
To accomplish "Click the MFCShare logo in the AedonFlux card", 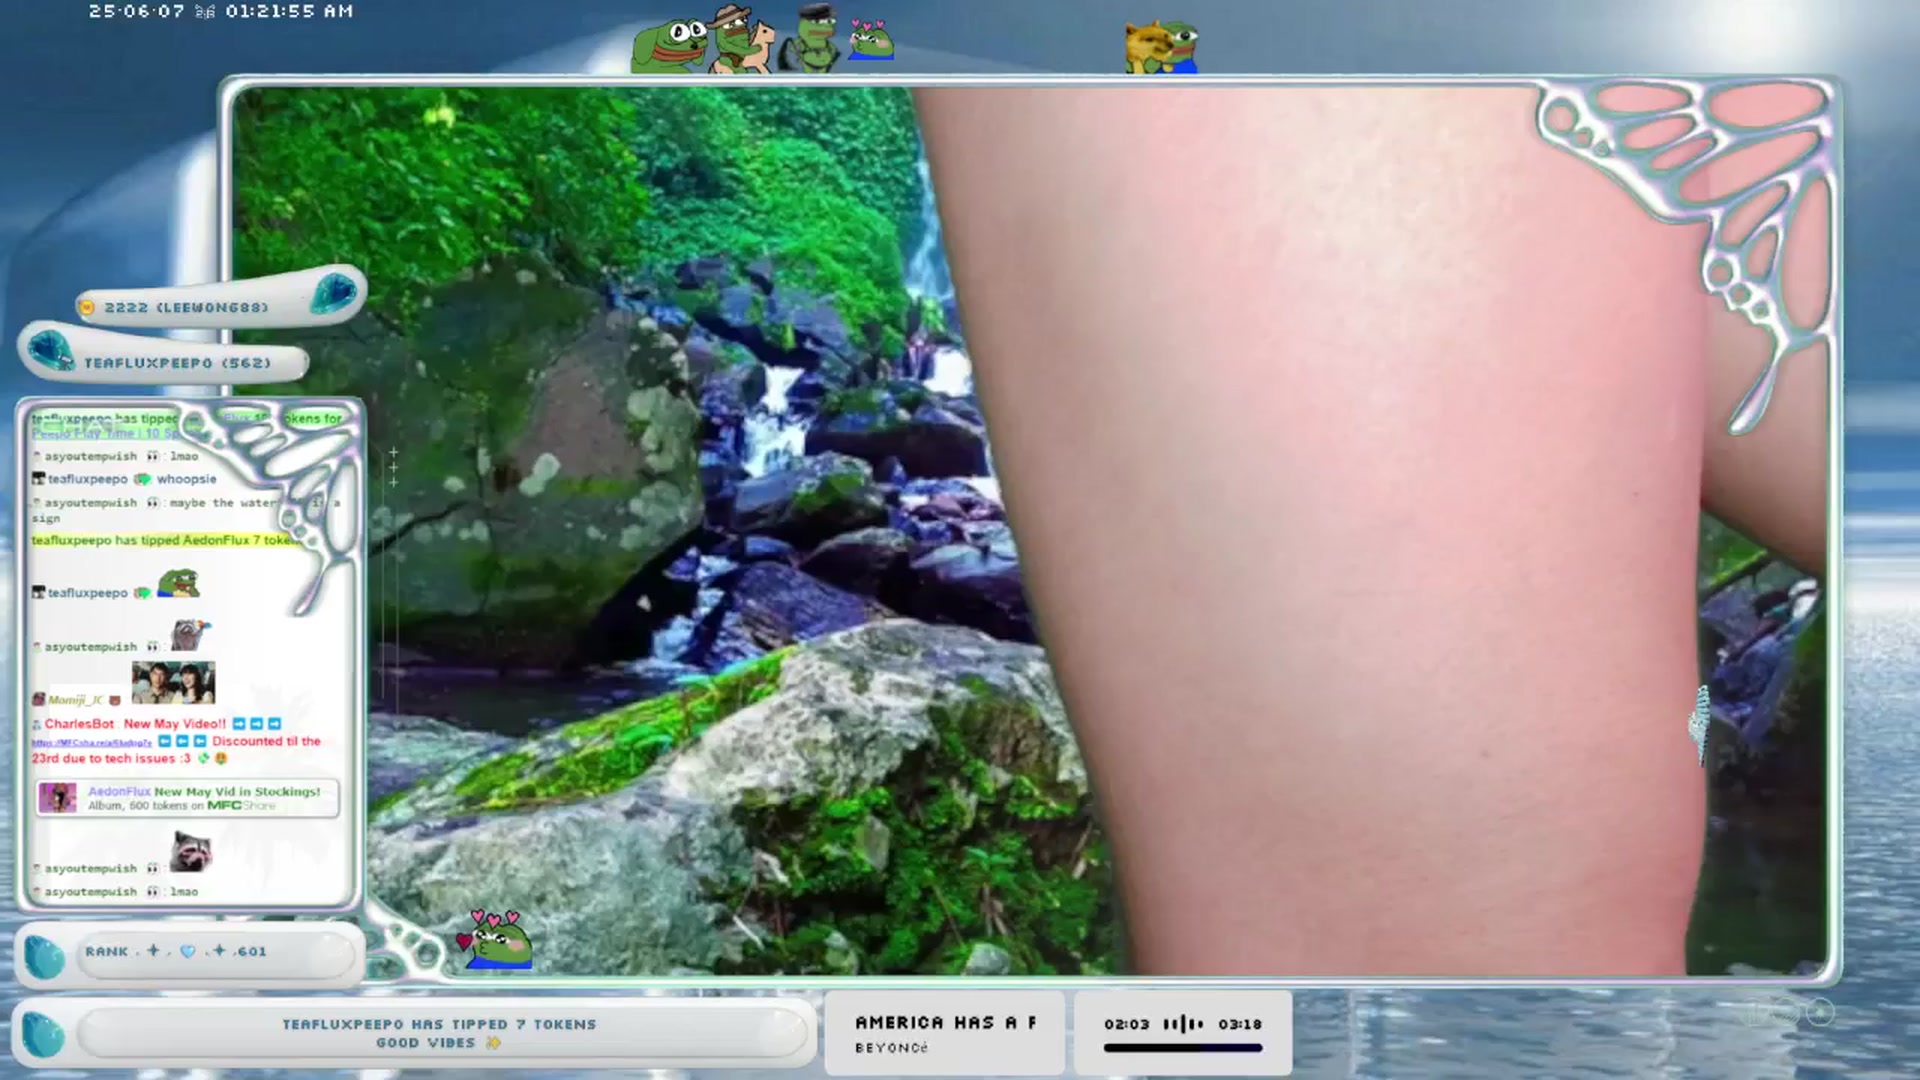I will (x=240, y=805).
